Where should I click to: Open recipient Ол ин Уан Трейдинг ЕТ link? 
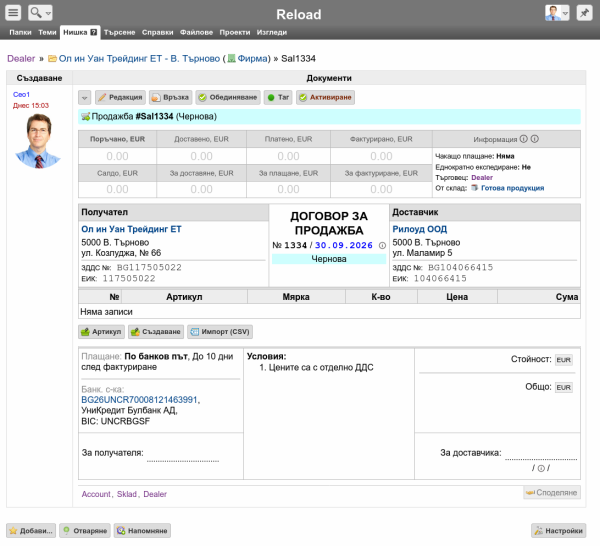[x=131, y=229]
